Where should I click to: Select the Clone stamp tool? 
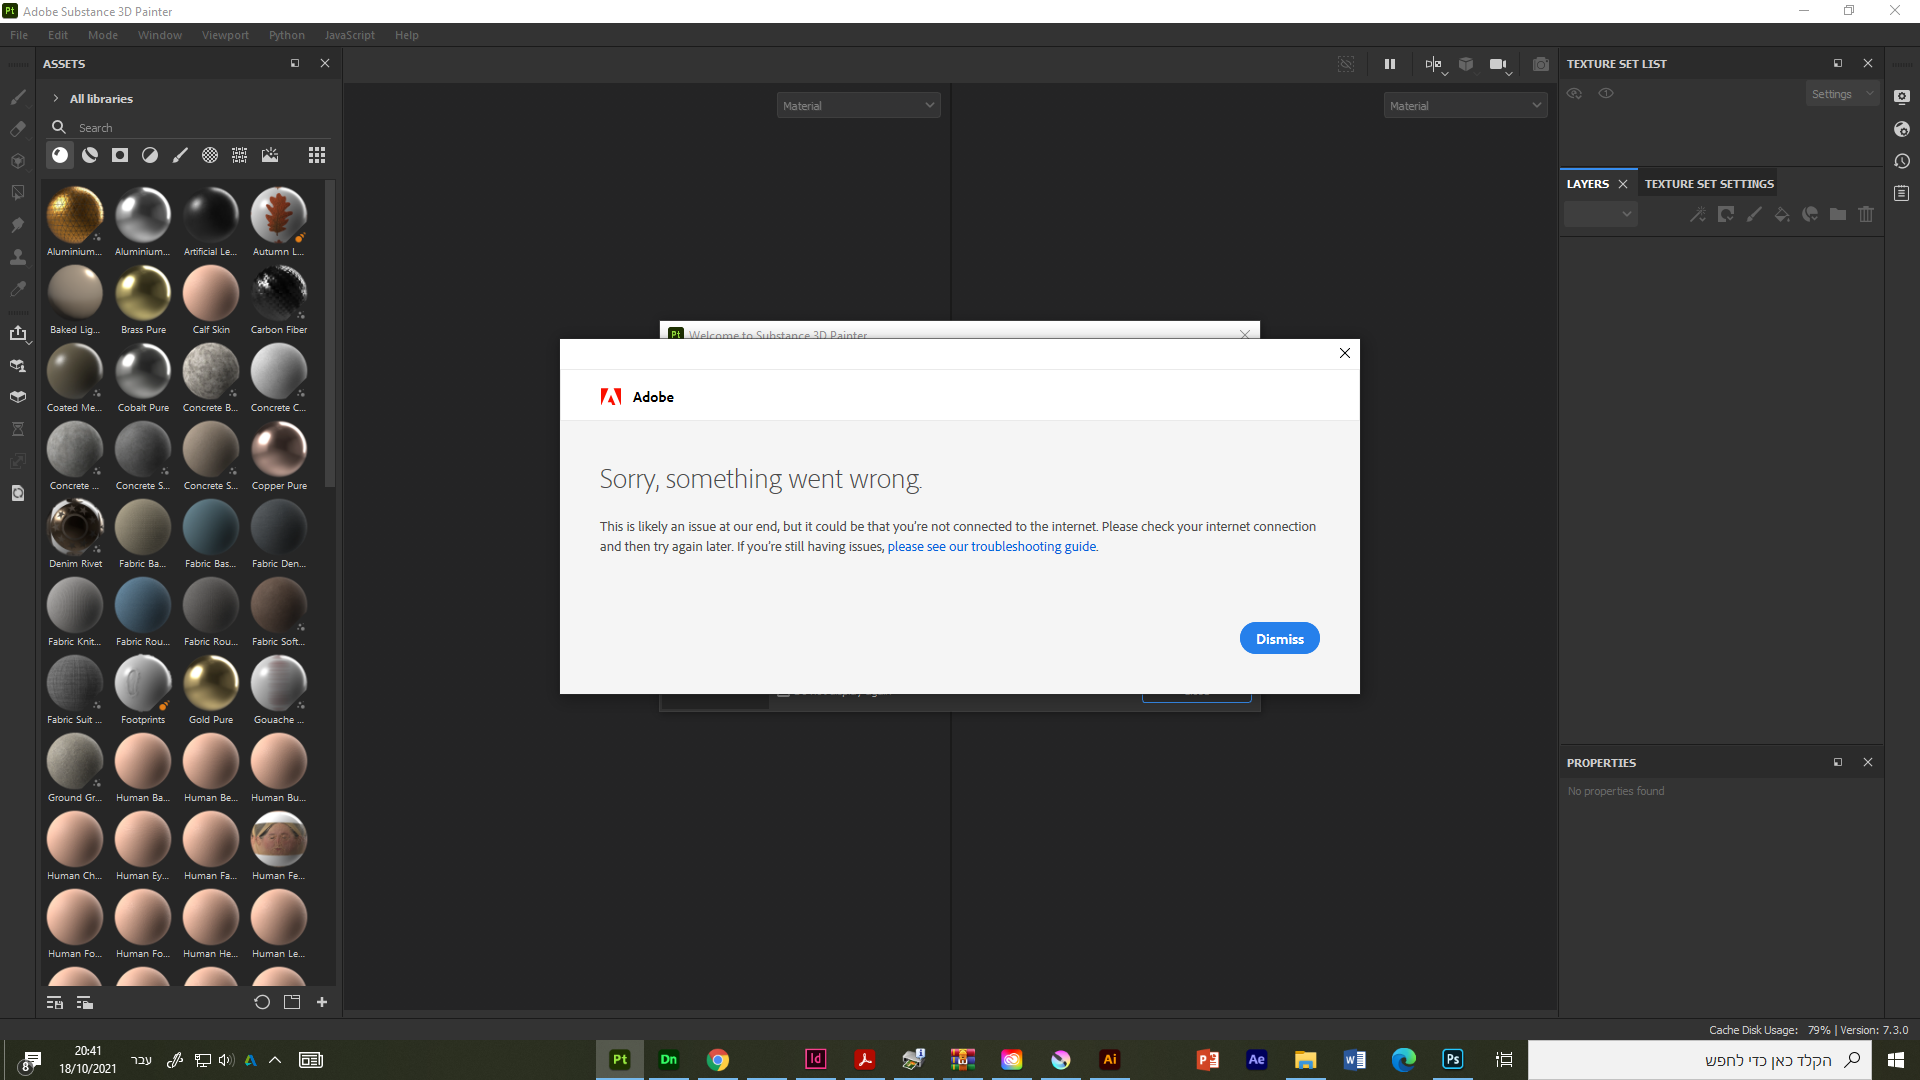[x=17, y=257]
